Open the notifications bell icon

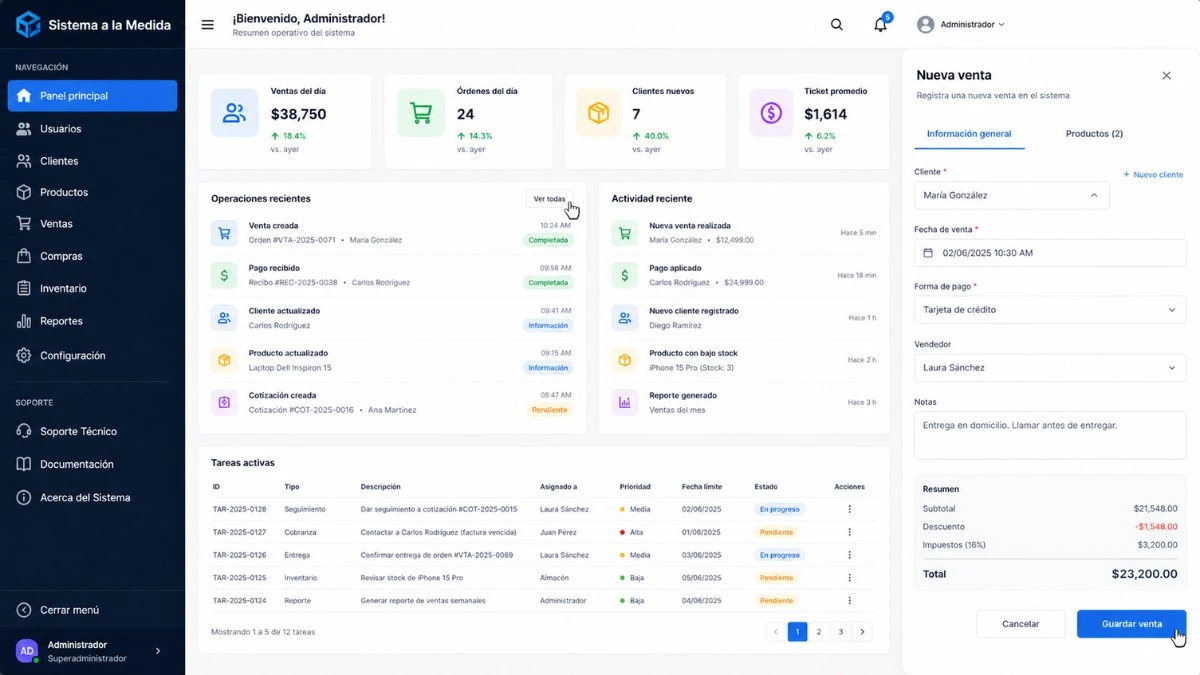880,23
